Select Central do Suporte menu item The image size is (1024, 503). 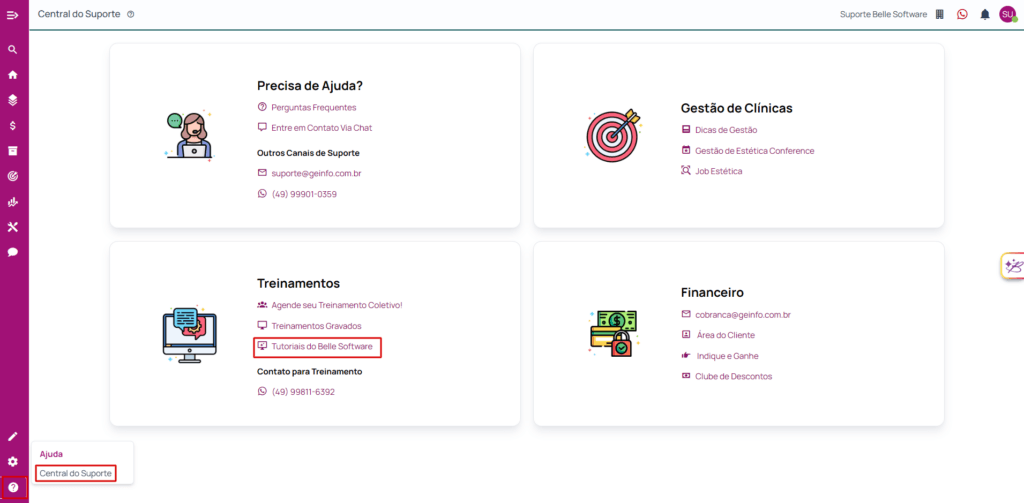click(x=75, y=473)
